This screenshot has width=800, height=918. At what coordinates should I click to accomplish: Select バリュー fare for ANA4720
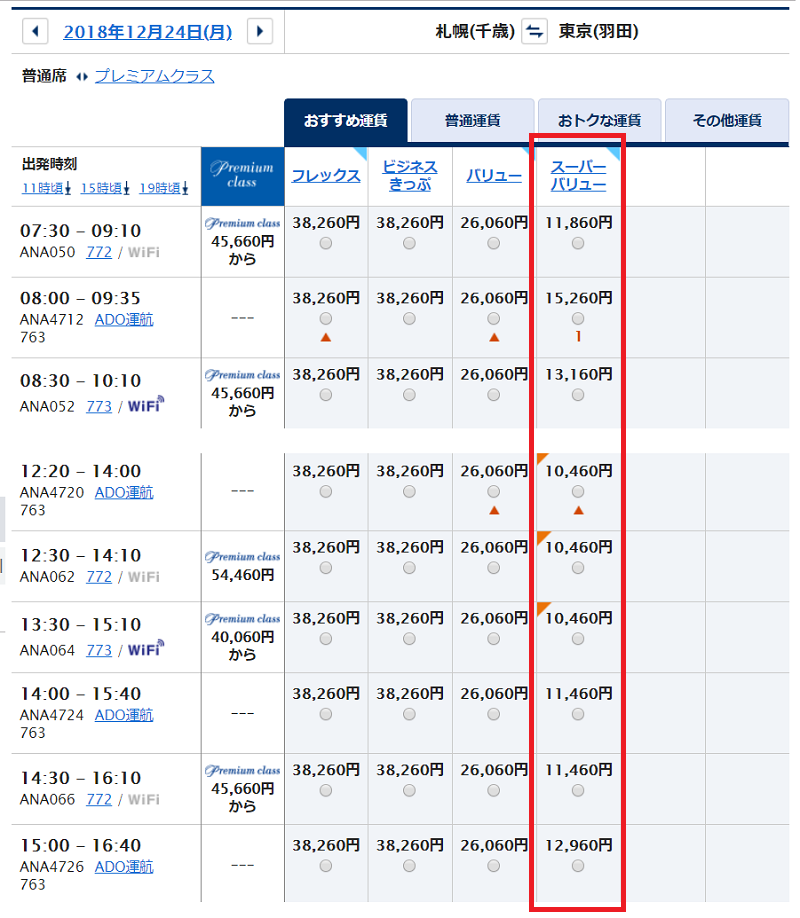[494, 491]
